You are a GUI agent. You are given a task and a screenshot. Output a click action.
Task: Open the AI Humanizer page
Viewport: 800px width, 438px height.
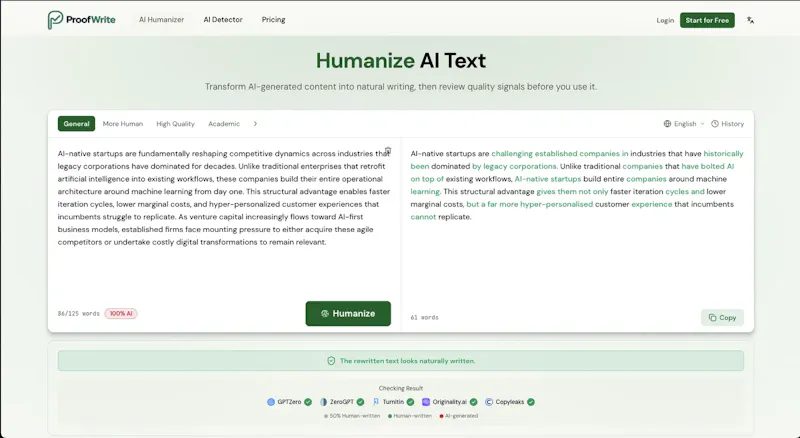161,20
